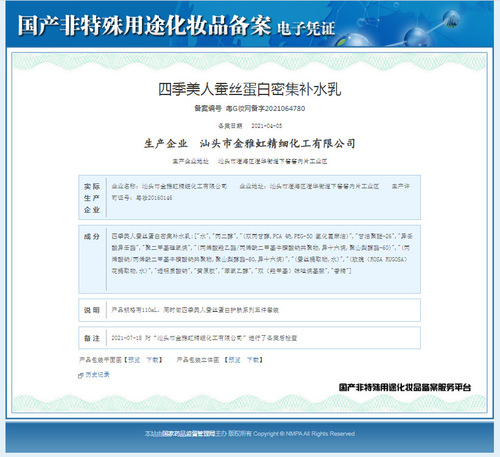Screen dimensions: 500x457
Task: Click the history record icon beside 历史记录
Action: (x=80, y=375)
